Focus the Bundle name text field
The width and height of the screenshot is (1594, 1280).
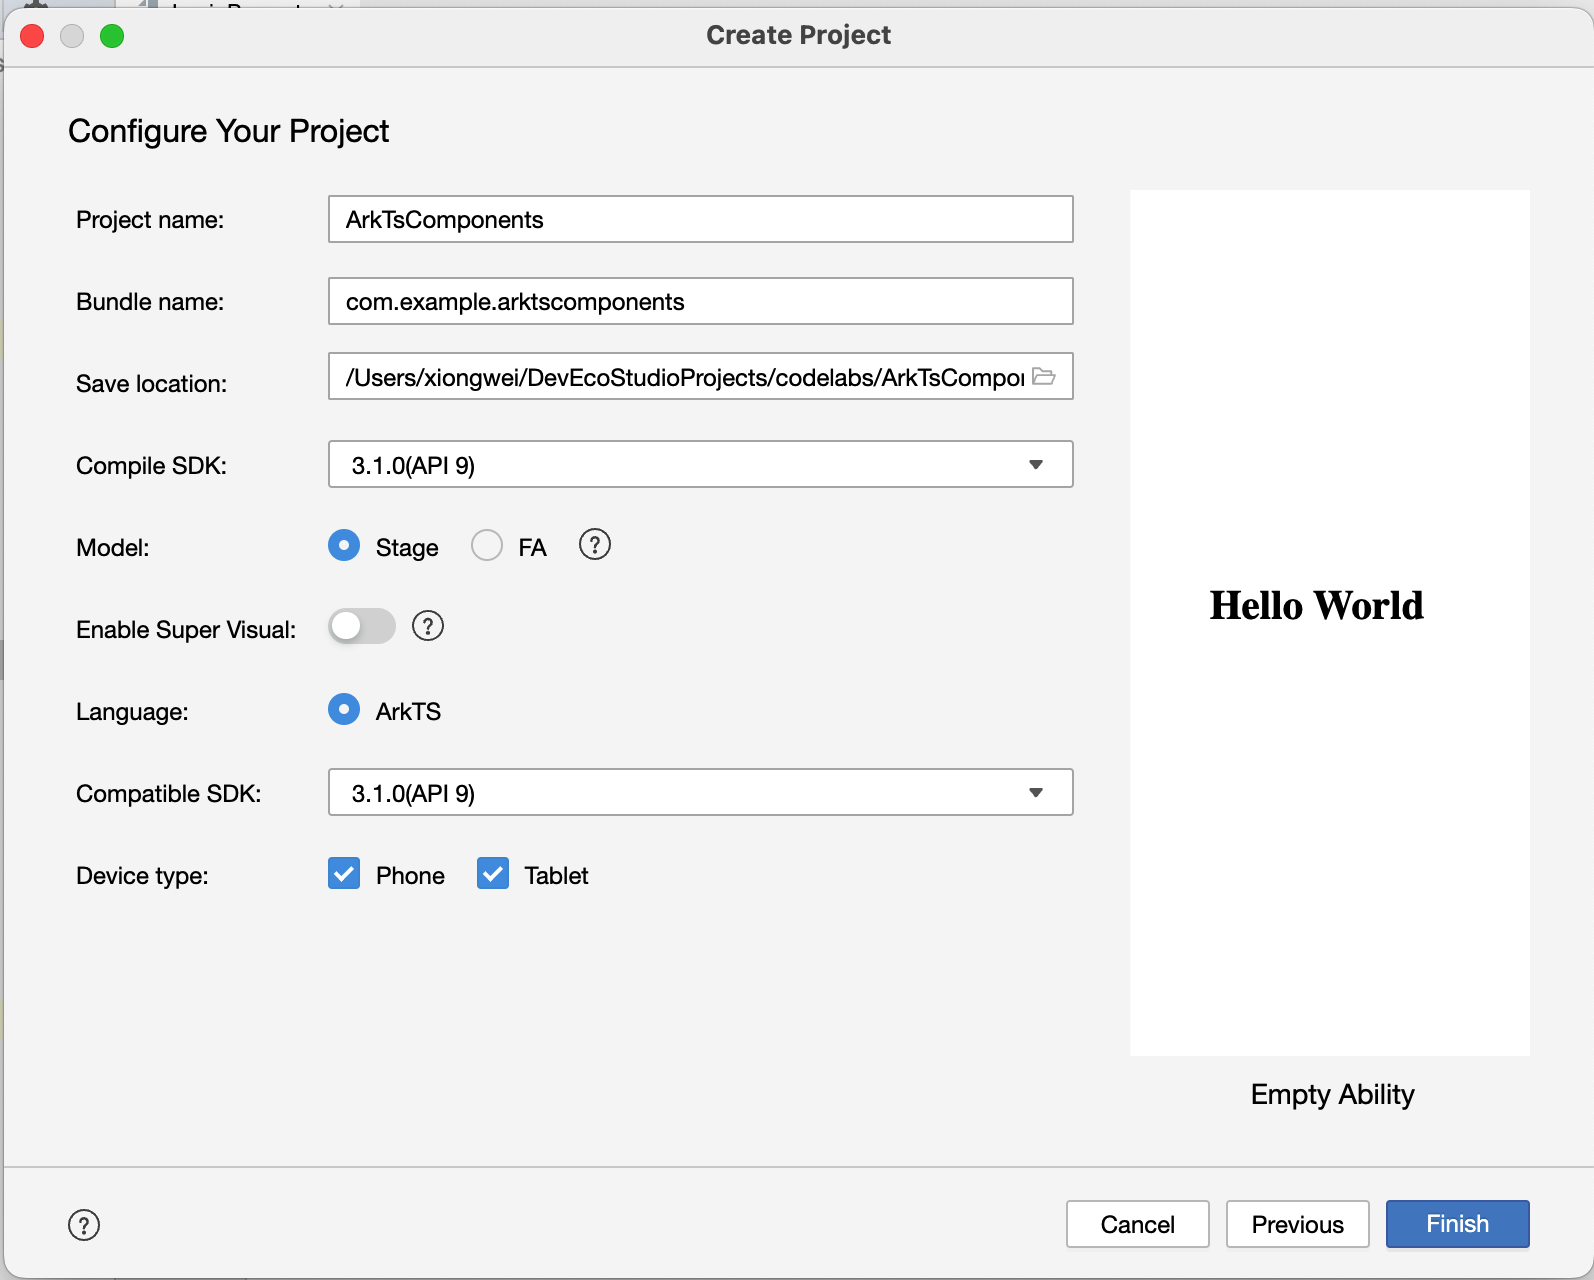click(x=701, y=301)
